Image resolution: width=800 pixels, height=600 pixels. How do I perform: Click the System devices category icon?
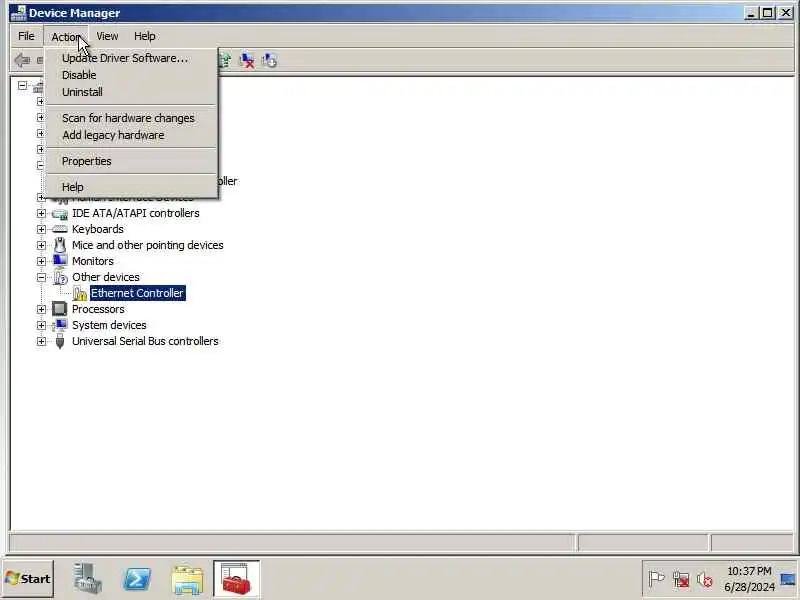coord(60,325)
